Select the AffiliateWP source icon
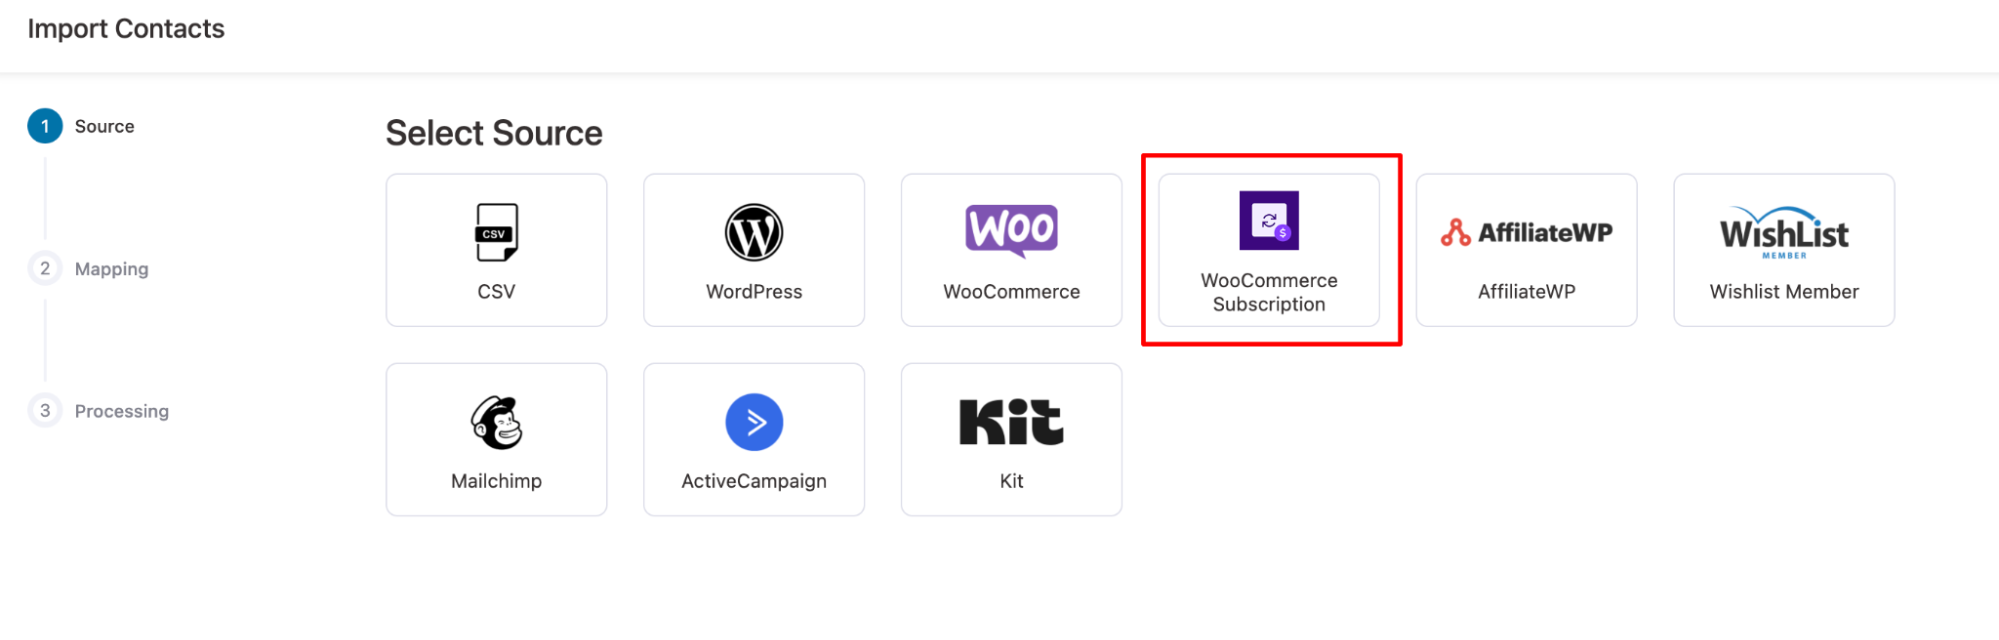1999x640 pixels. [1527, 231]
